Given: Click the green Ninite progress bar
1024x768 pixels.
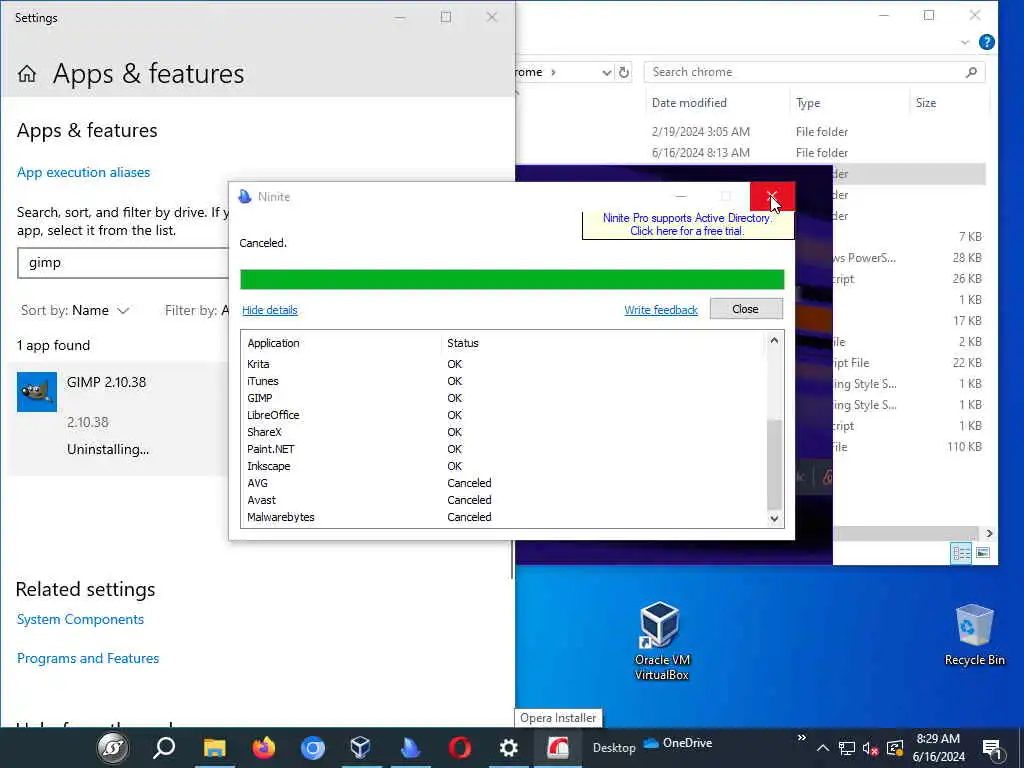Looking at the screenshot, I should 512,280.
